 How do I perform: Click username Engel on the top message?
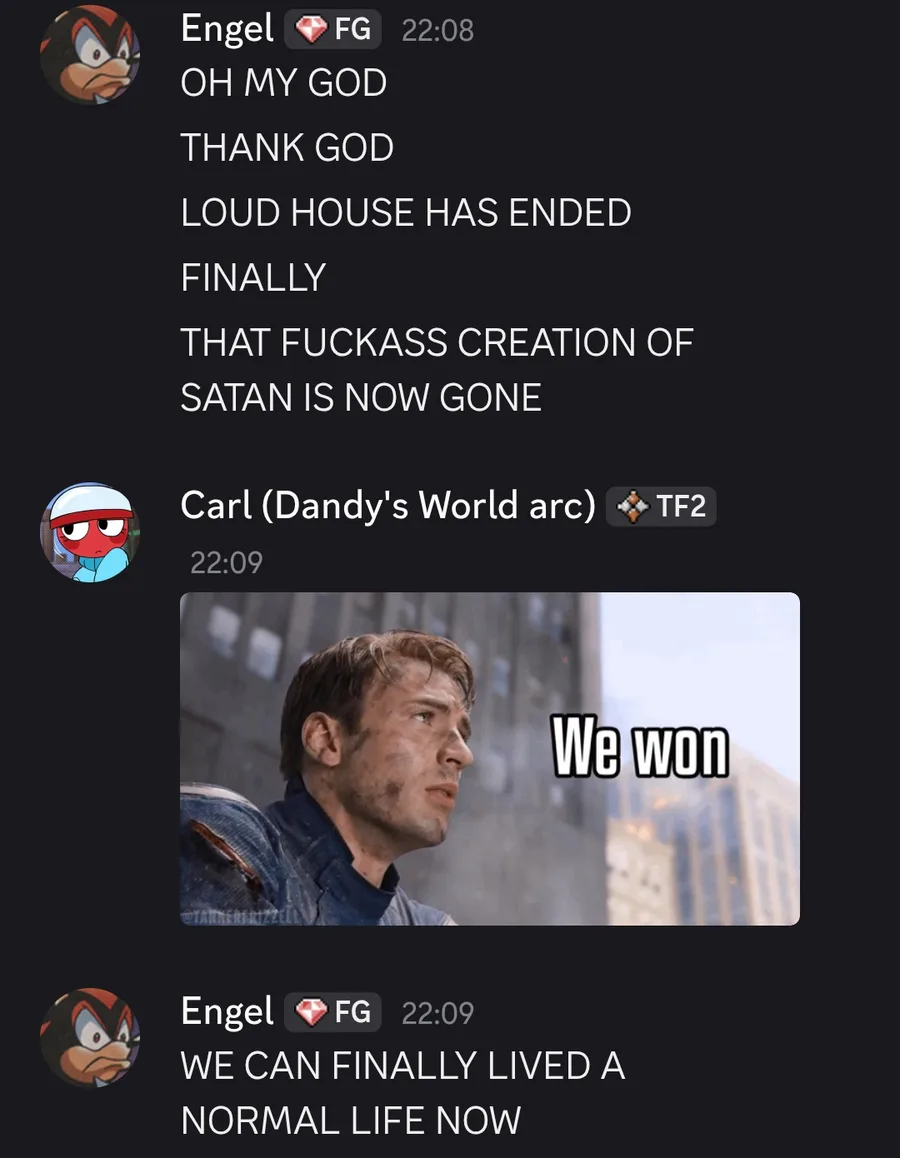[227, 30]
